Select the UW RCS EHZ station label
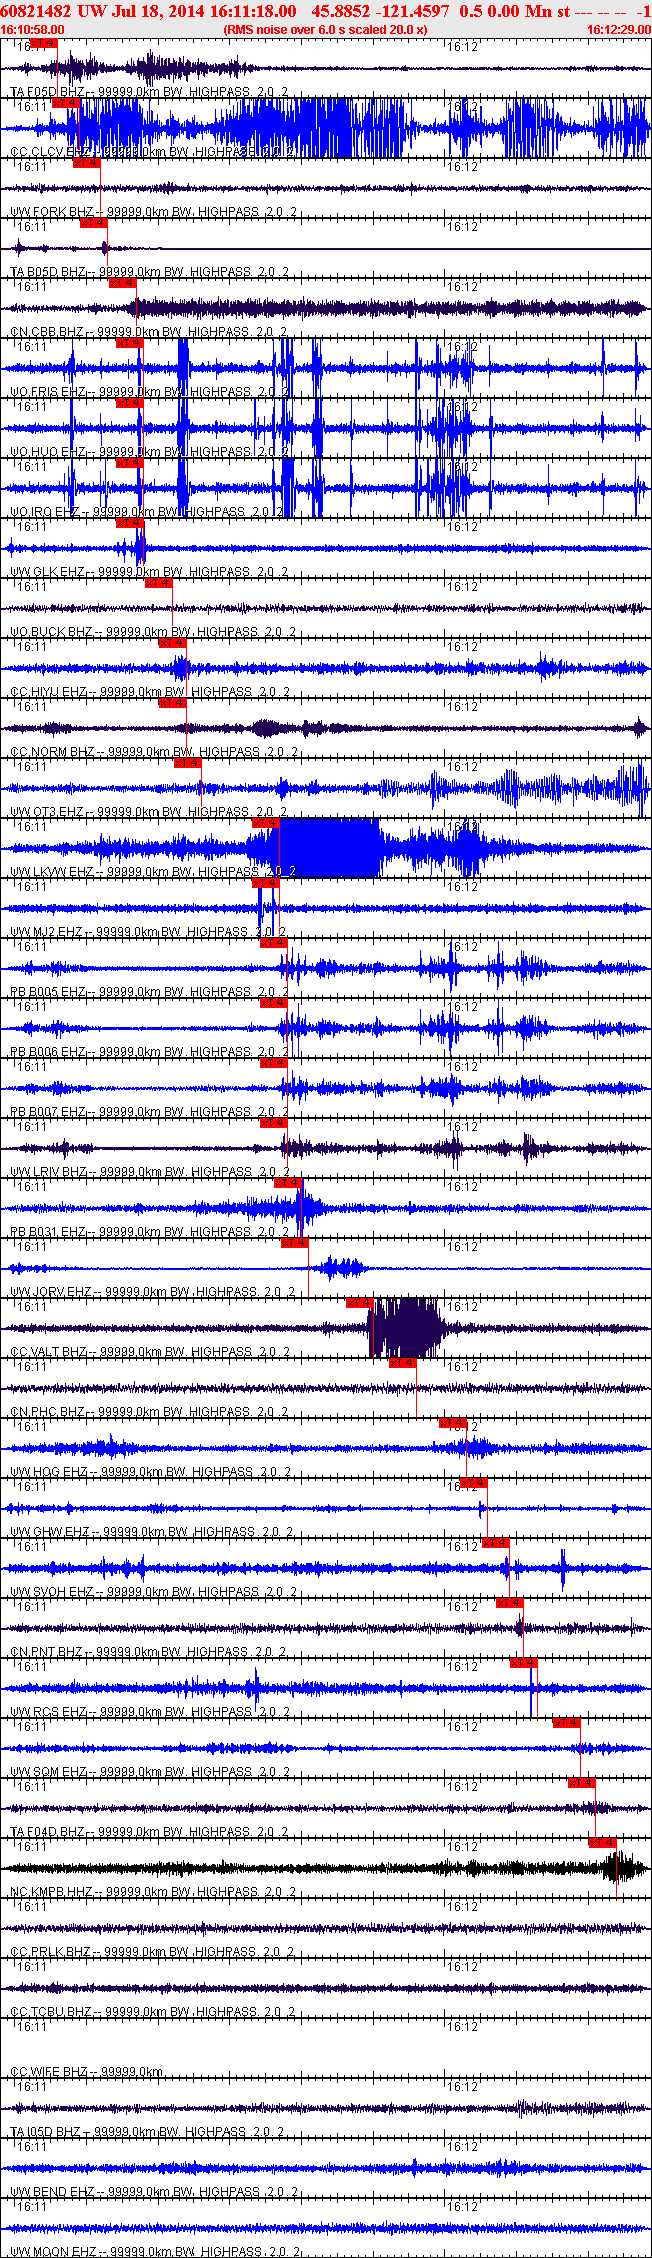652x2258 pixels. coord(48,1712)
